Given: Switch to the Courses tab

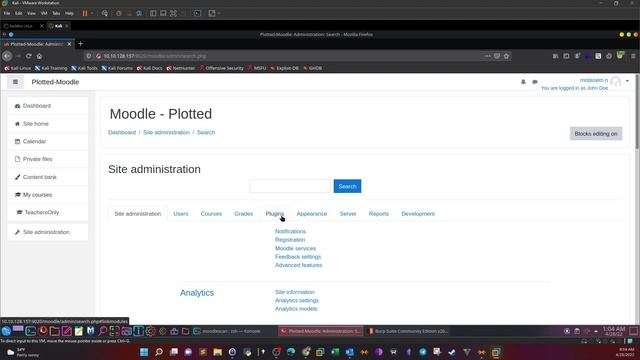Looking at the screenshot, I should (211, 213).
